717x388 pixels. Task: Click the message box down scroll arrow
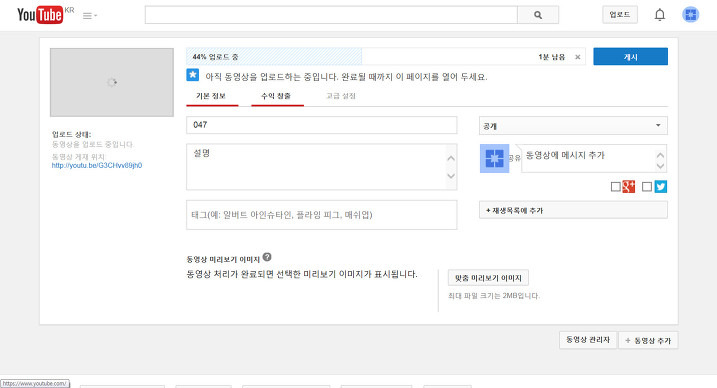(660, 166)
